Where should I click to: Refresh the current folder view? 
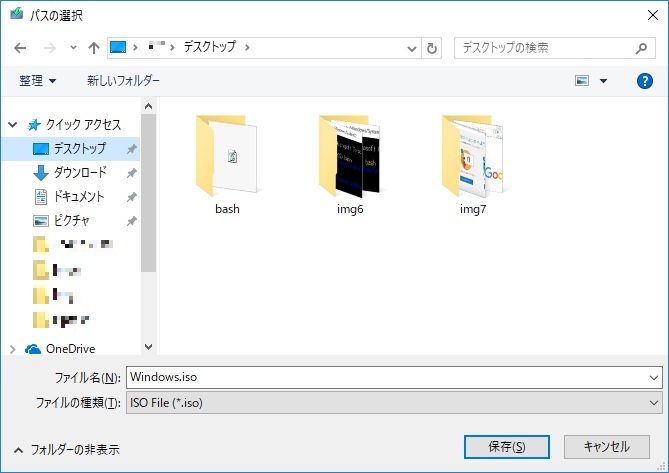coord(432,48)
